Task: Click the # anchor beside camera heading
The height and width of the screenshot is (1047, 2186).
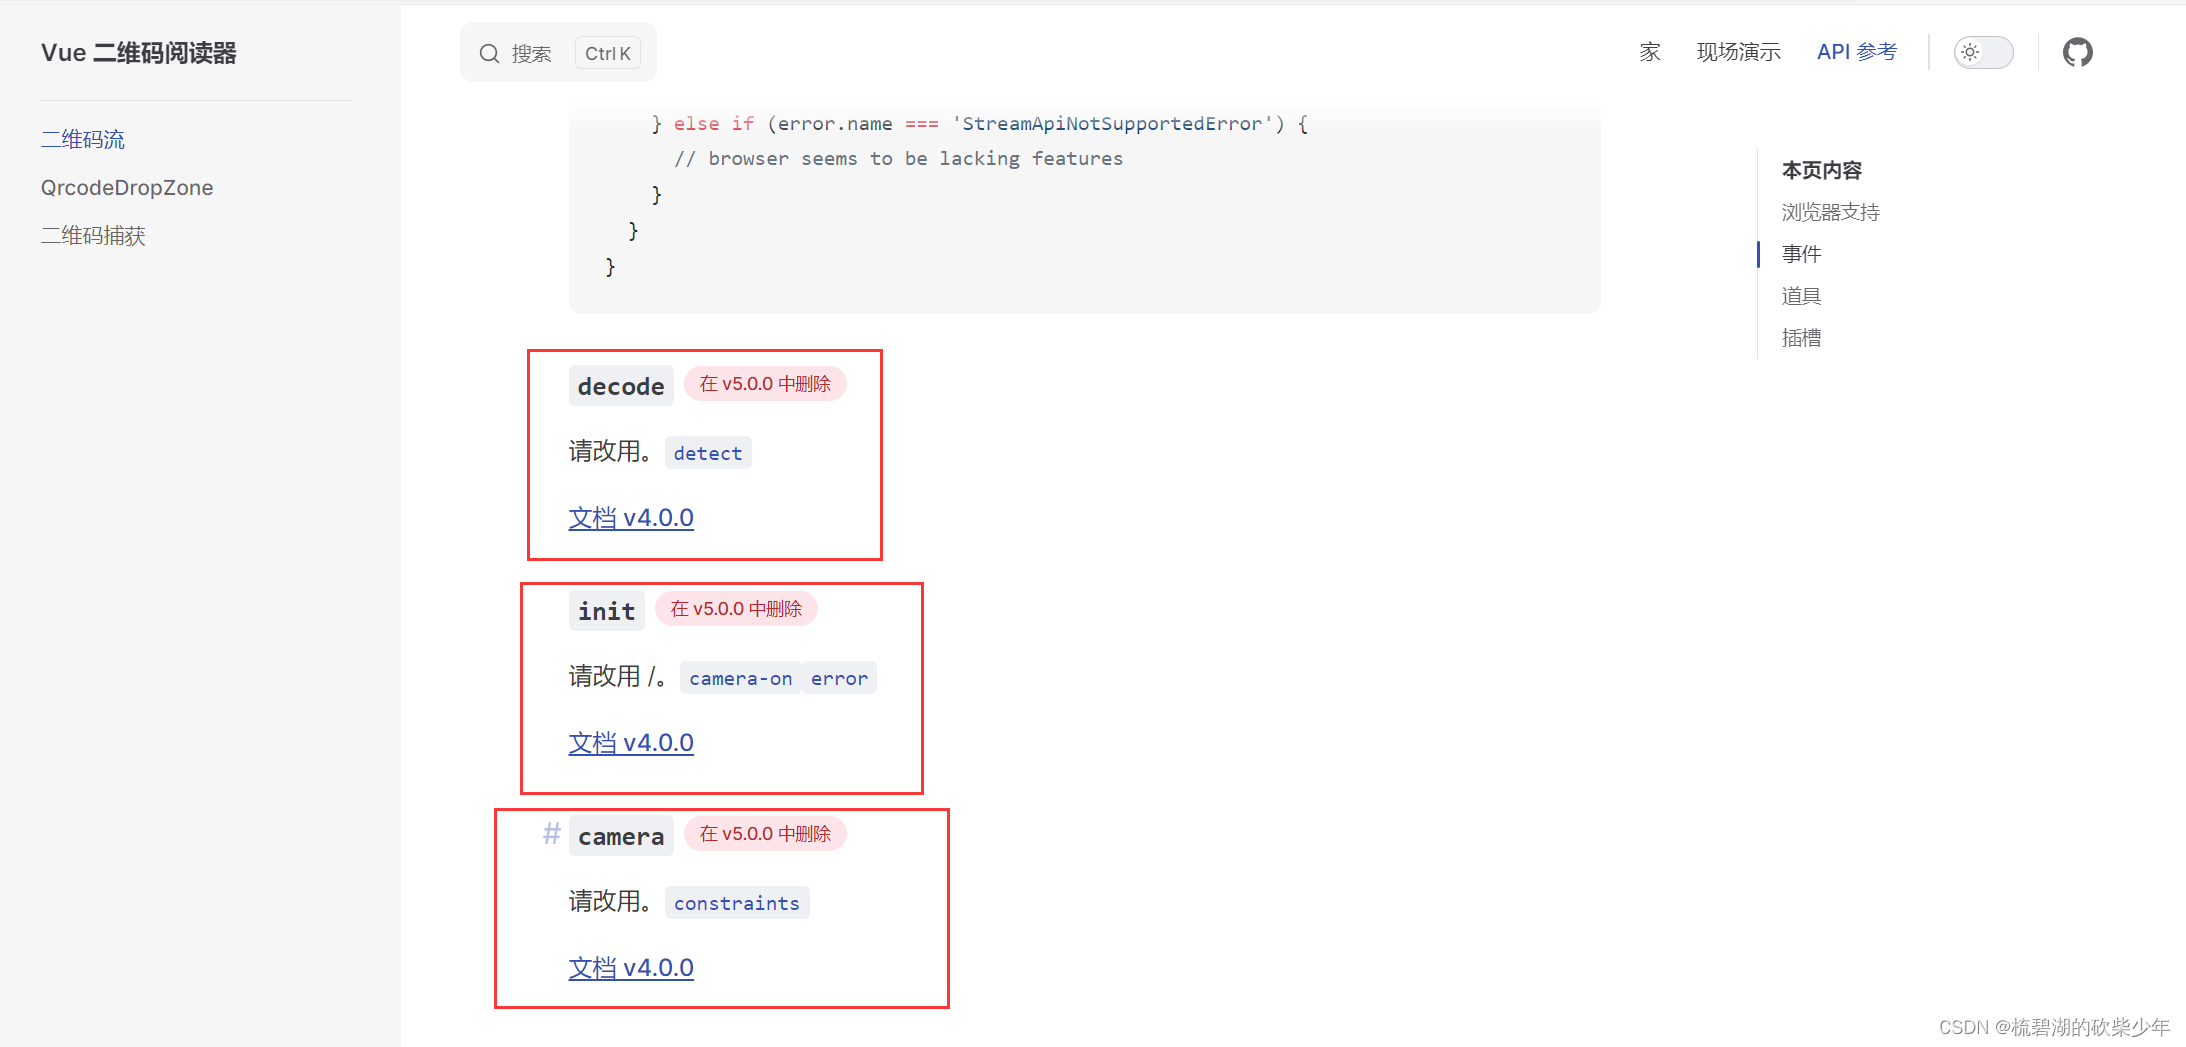Action: (x=551, y=834)
